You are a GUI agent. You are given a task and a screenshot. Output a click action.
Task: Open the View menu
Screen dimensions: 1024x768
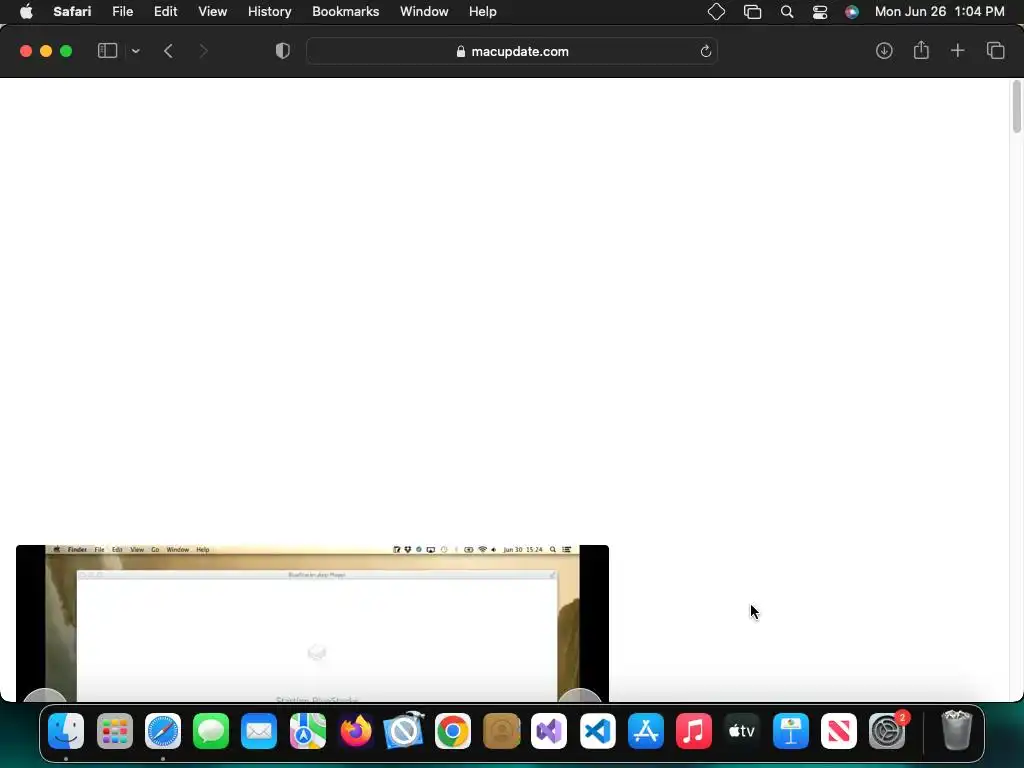(212, 12)
